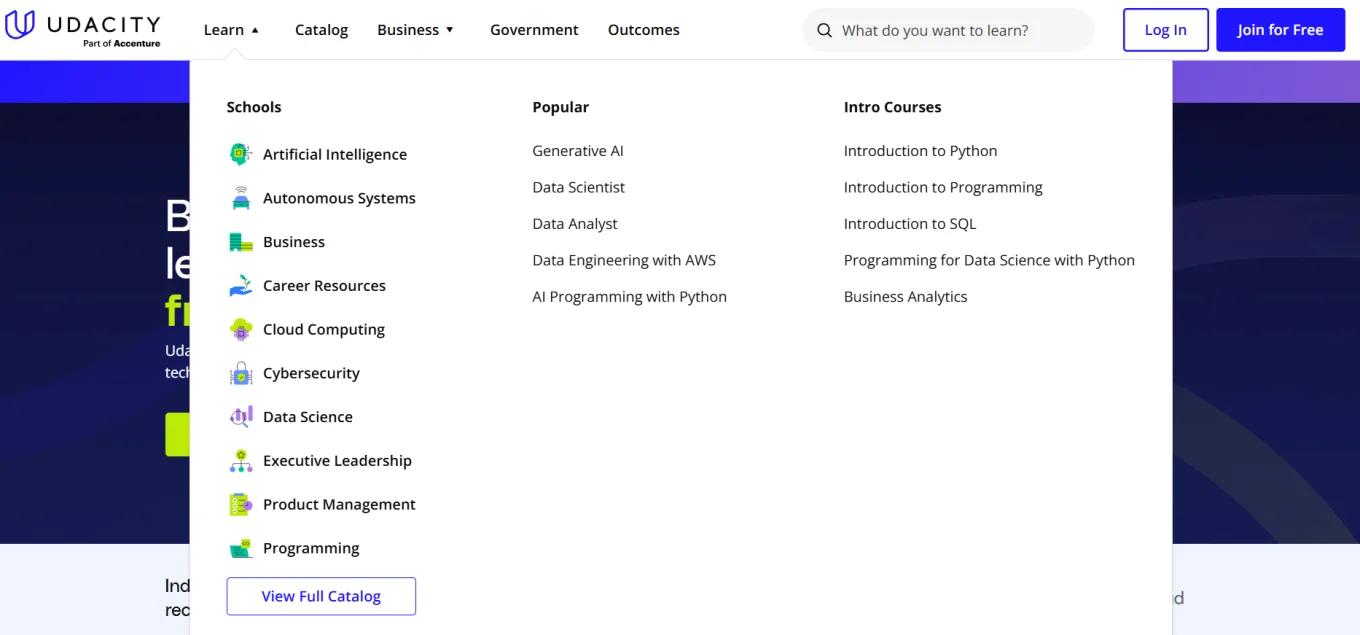
Task: Click the Artificial Intelligence school icon
Action: [x=240, y=154]
